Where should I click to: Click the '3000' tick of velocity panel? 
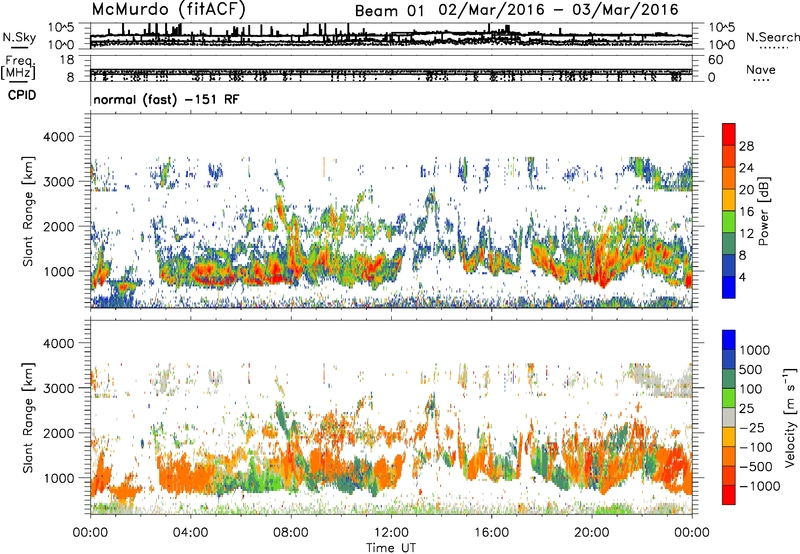60,388
